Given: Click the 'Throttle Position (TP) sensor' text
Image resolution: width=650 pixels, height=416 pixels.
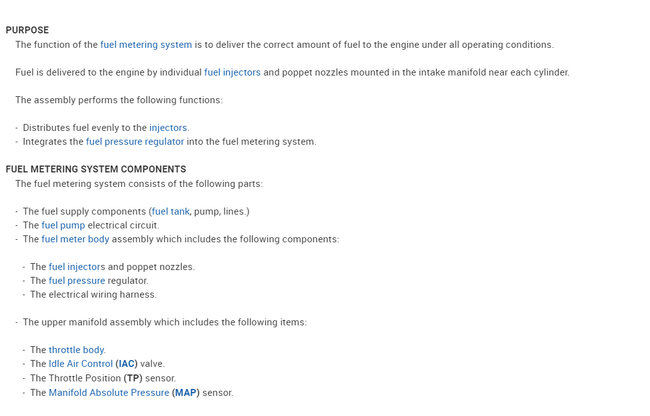Looking at the screenshot, I should click(x=103, y=379).
